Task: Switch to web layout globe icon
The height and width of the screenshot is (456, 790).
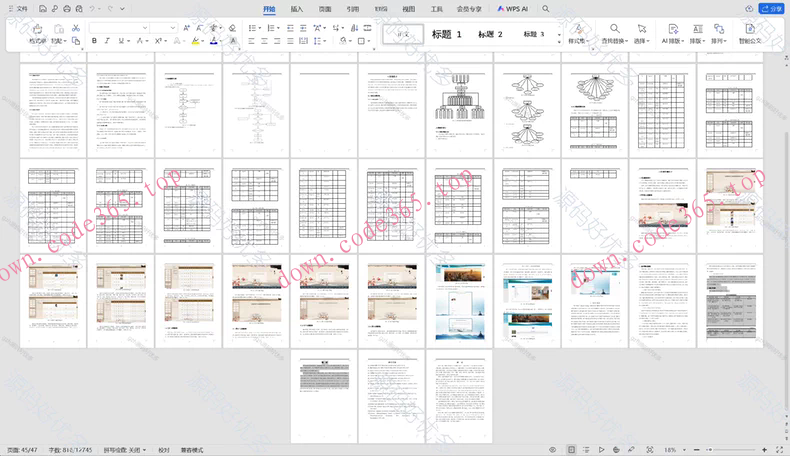Action: (616, 449)
